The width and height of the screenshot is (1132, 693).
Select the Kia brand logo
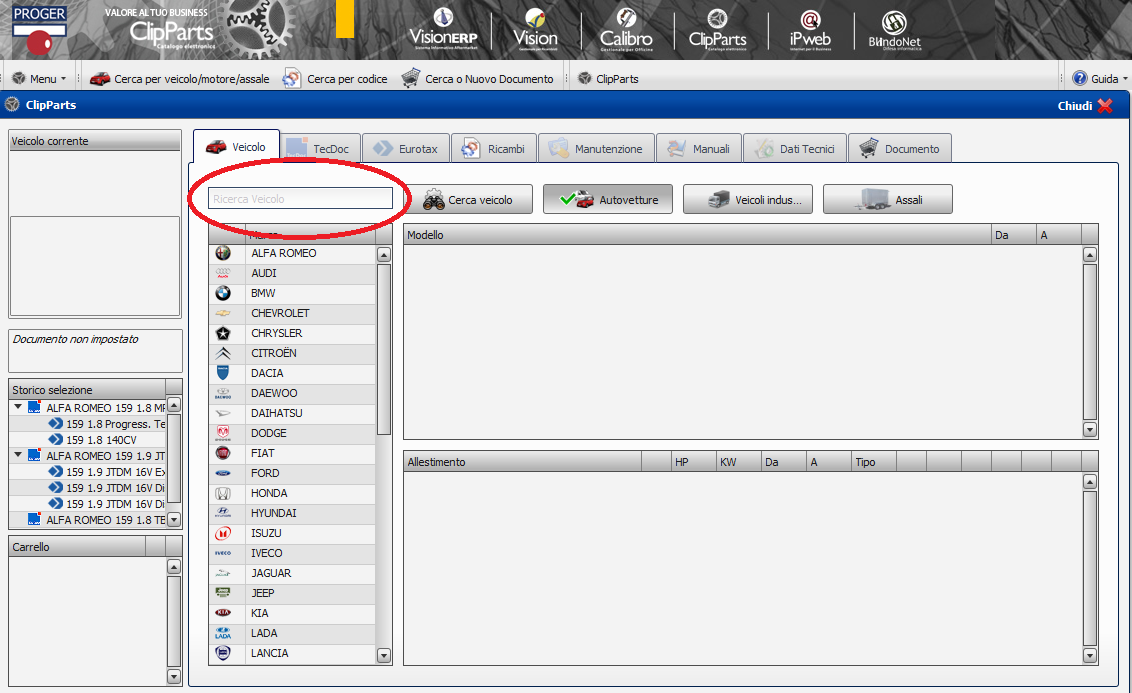[223, 613]
